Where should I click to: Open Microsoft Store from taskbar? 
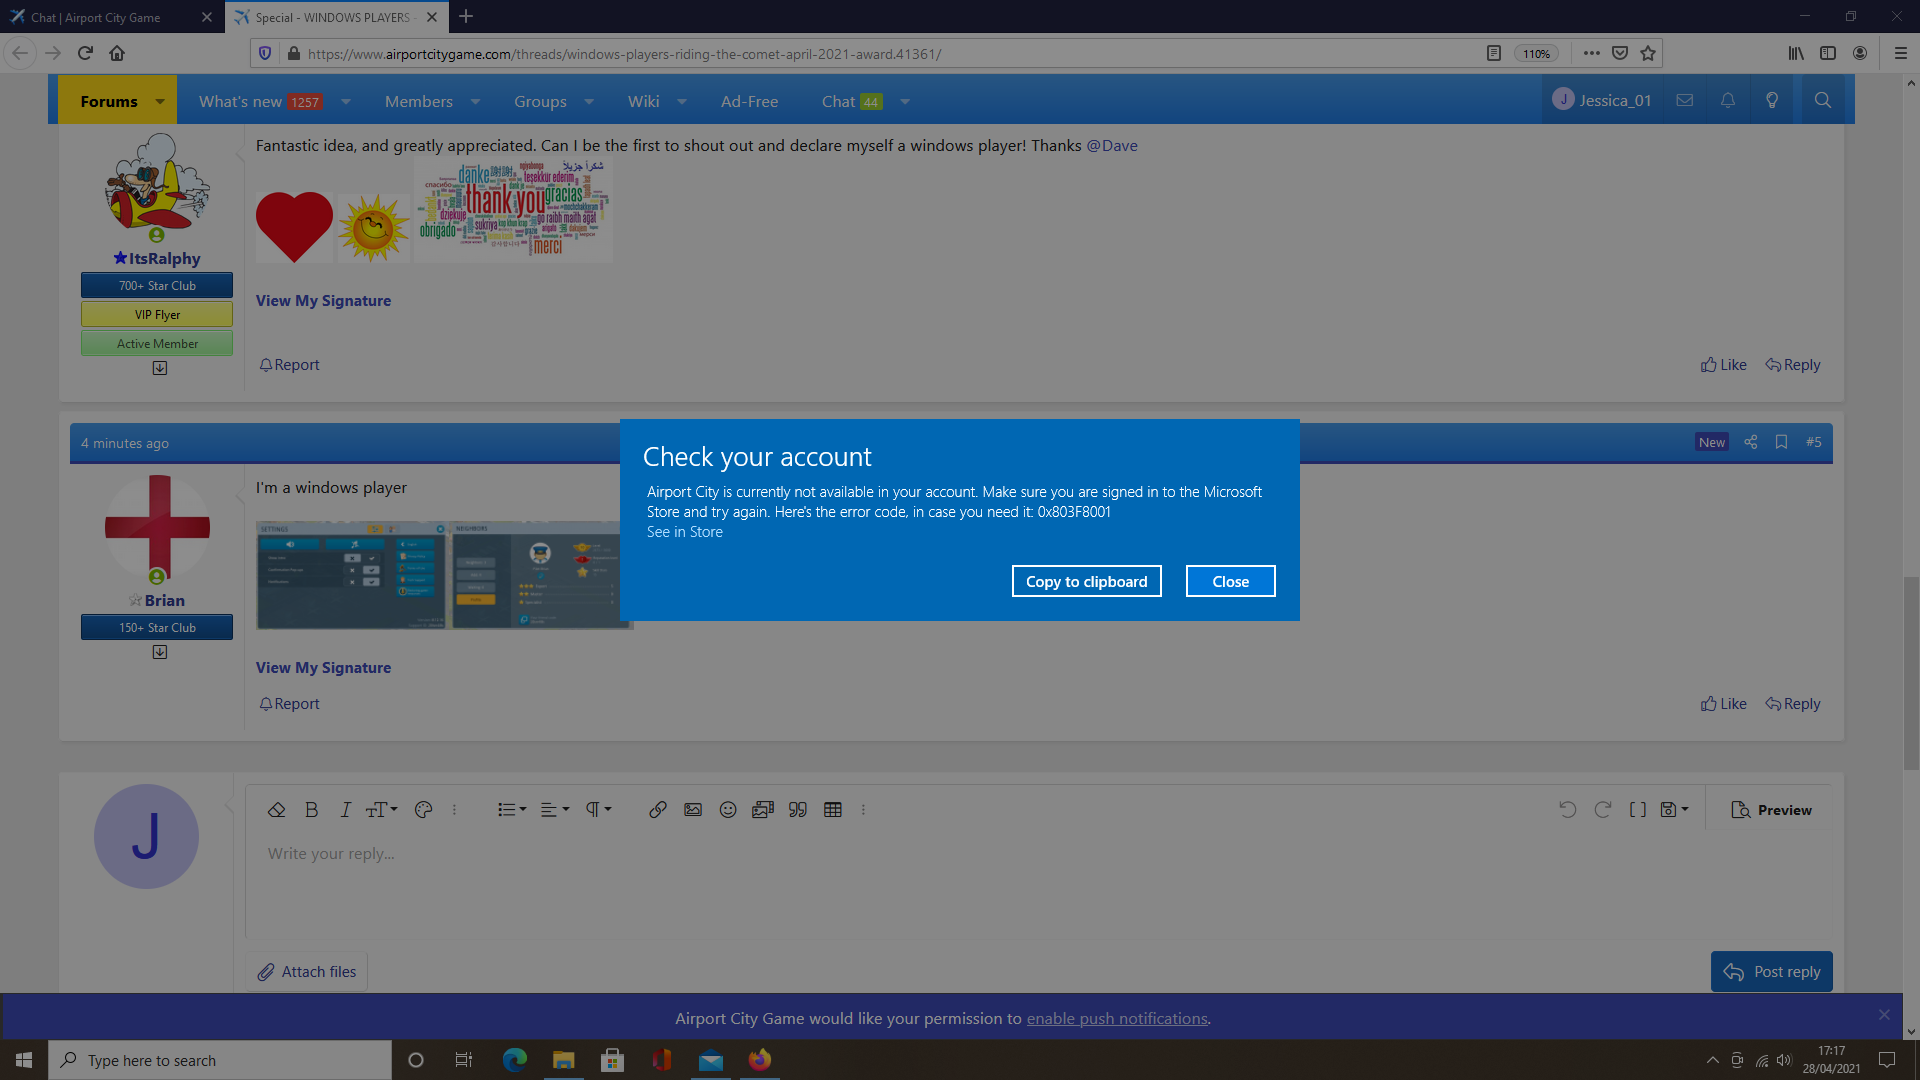(x=613, y=1060)
